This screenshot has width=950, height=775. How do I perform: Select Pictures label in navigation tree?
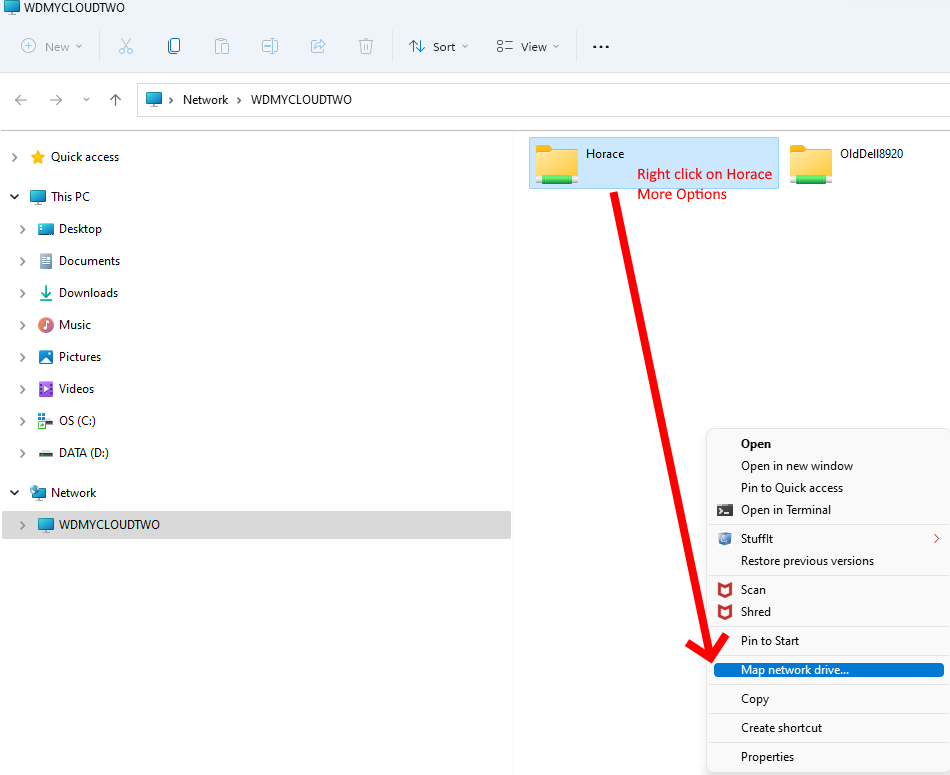coord(80,358)
